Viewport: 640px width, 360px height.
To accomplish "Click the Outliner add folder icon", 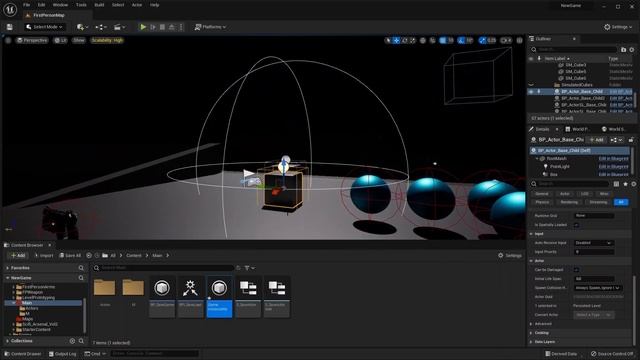I will pos(623,49).
